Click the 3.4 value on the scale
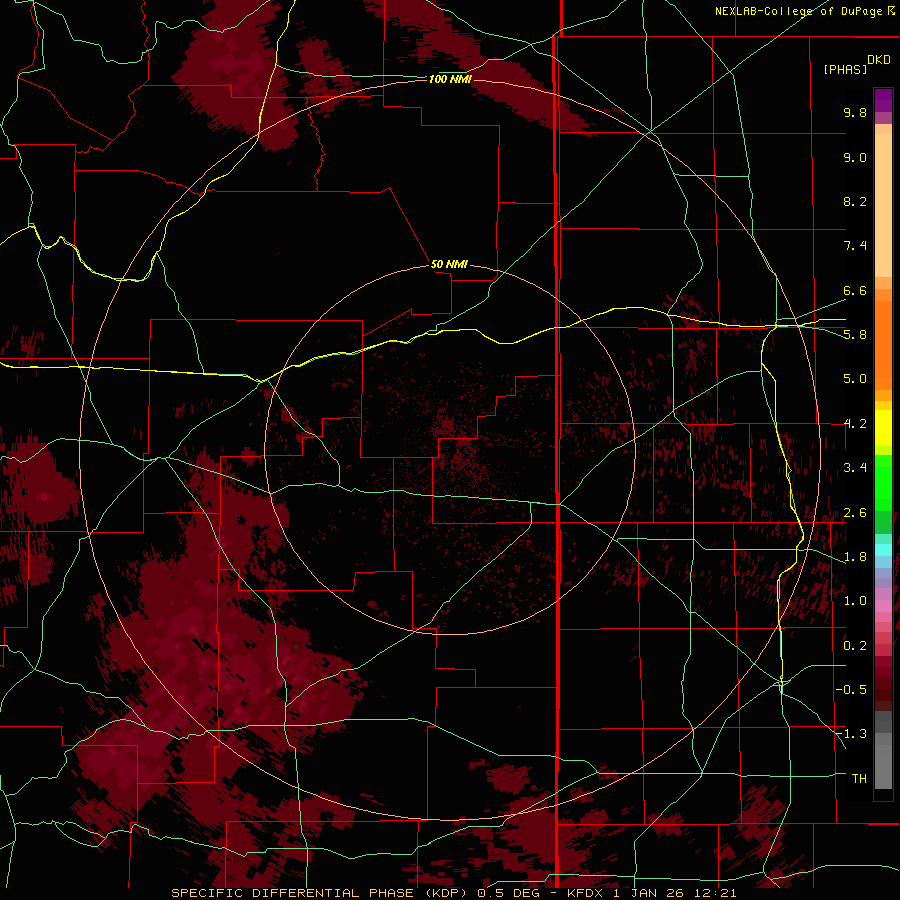This screenshot has width=900, height=900. click(855, 468)
